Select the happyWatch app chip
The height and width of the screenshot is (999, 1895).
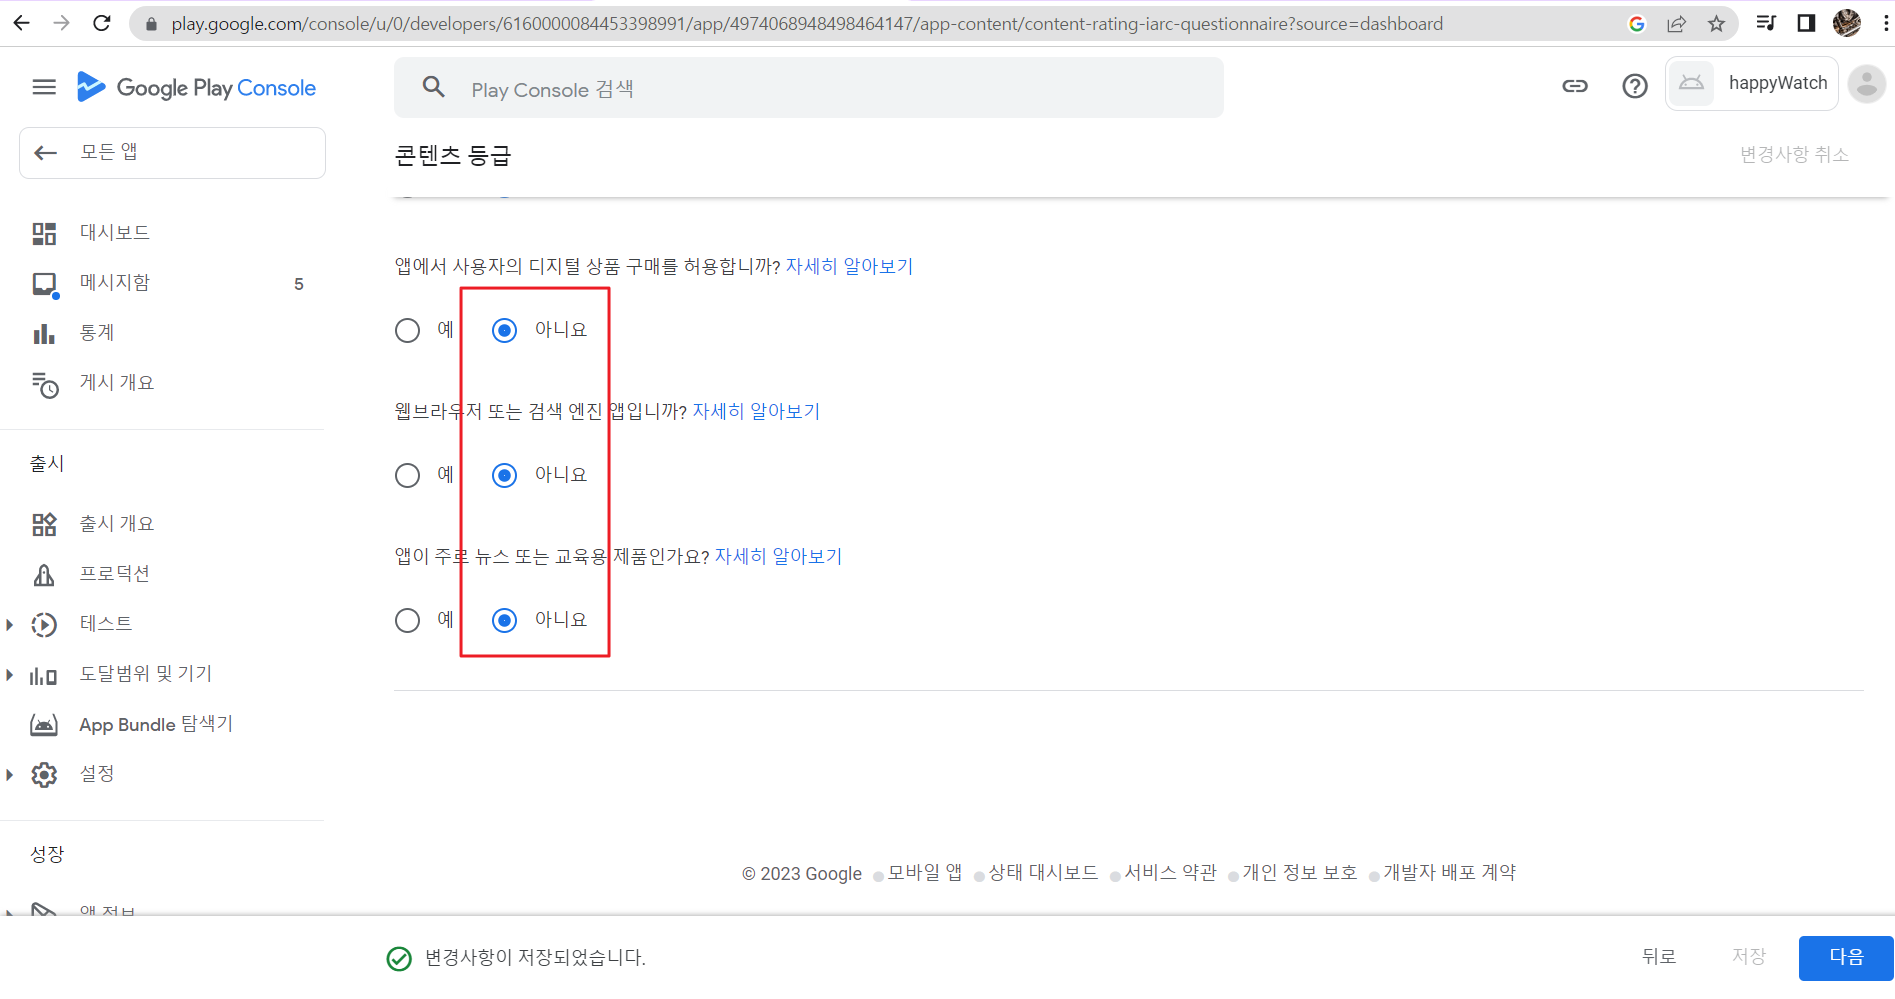coord(1752,83)
